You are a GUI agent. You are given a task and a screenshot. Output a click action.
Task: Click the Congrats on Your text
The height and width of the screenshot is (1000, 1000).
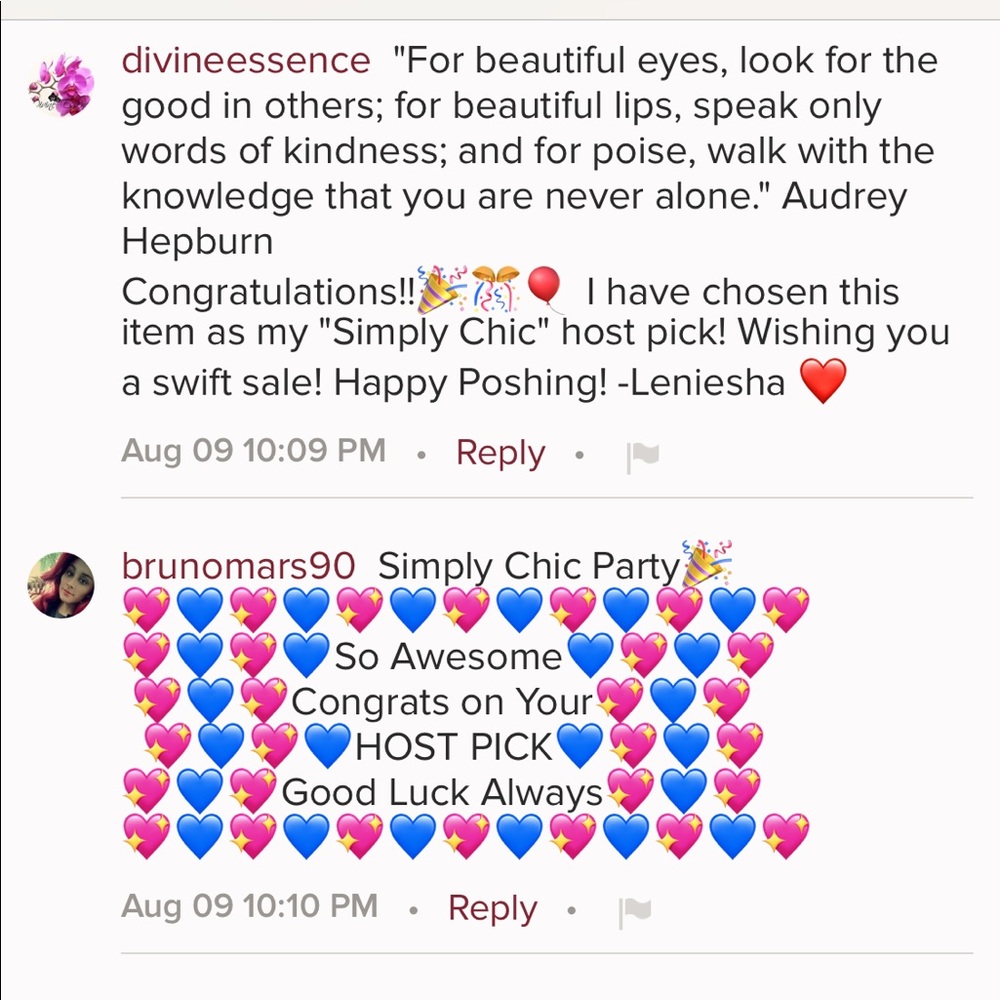[442, 702]
